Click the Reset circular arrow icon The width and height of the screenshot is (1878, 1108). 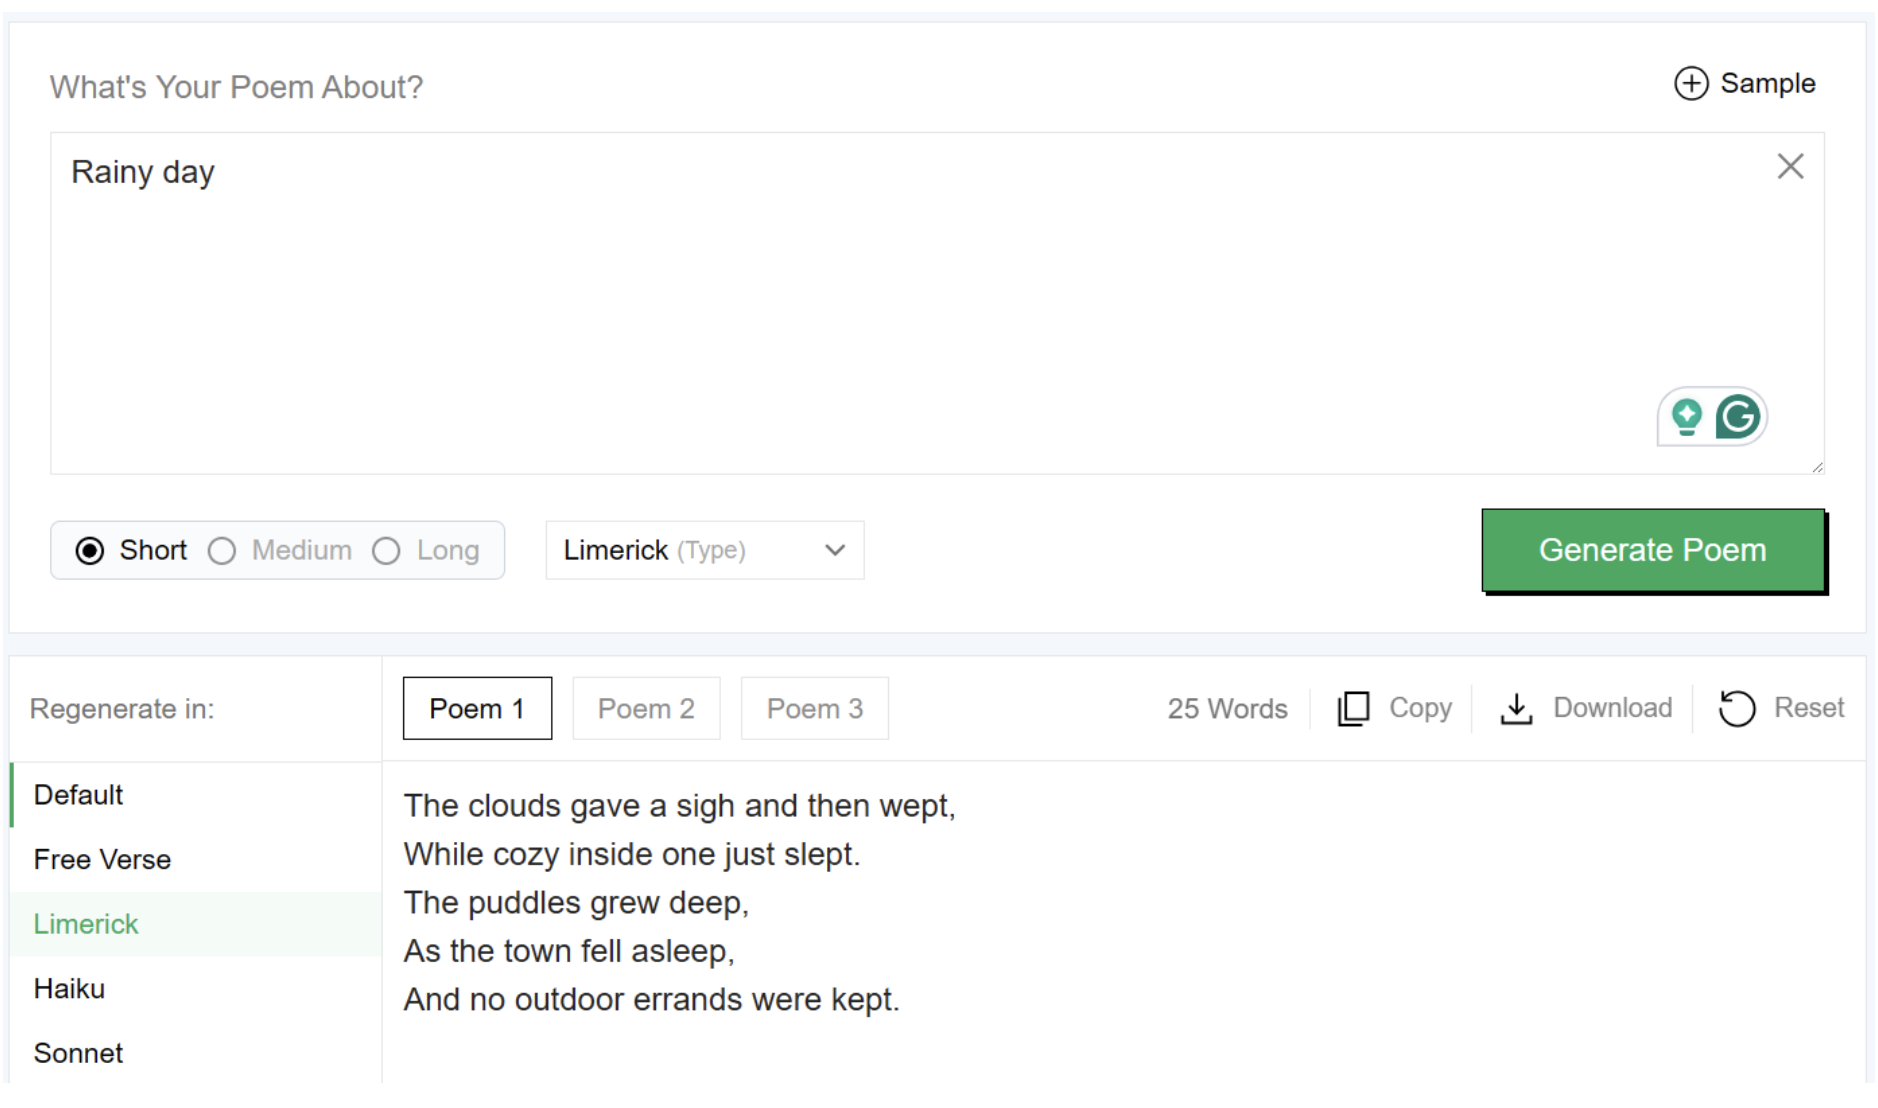click(x=1736, y=708)
